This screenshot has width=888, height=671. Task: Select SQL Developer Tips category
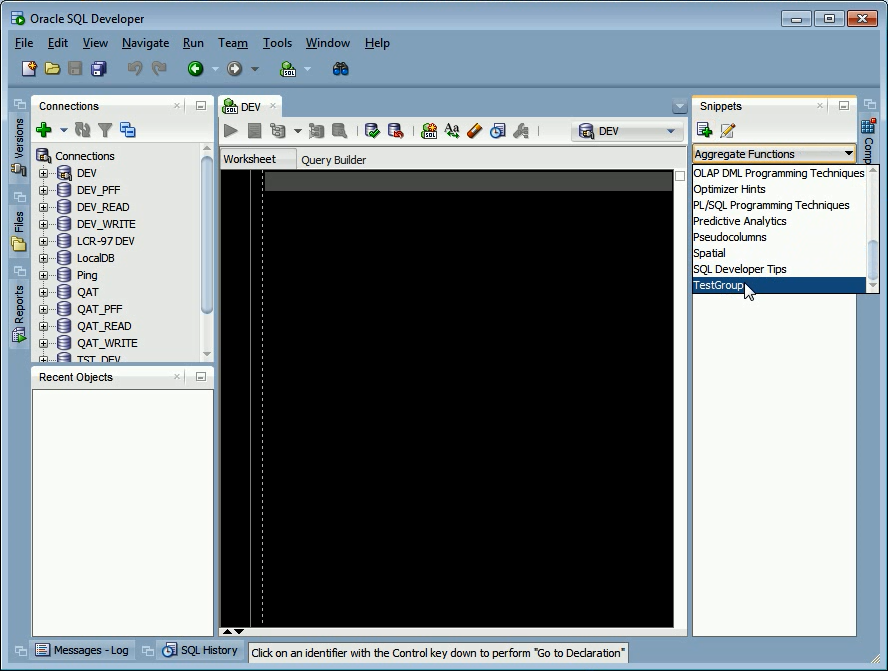coord(779,270)
